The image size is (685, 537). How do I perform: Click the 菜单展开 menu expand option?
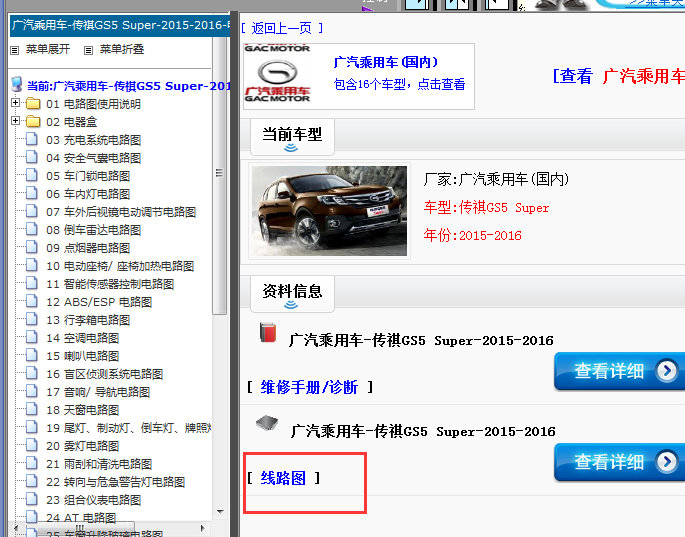tap(48, 49)
